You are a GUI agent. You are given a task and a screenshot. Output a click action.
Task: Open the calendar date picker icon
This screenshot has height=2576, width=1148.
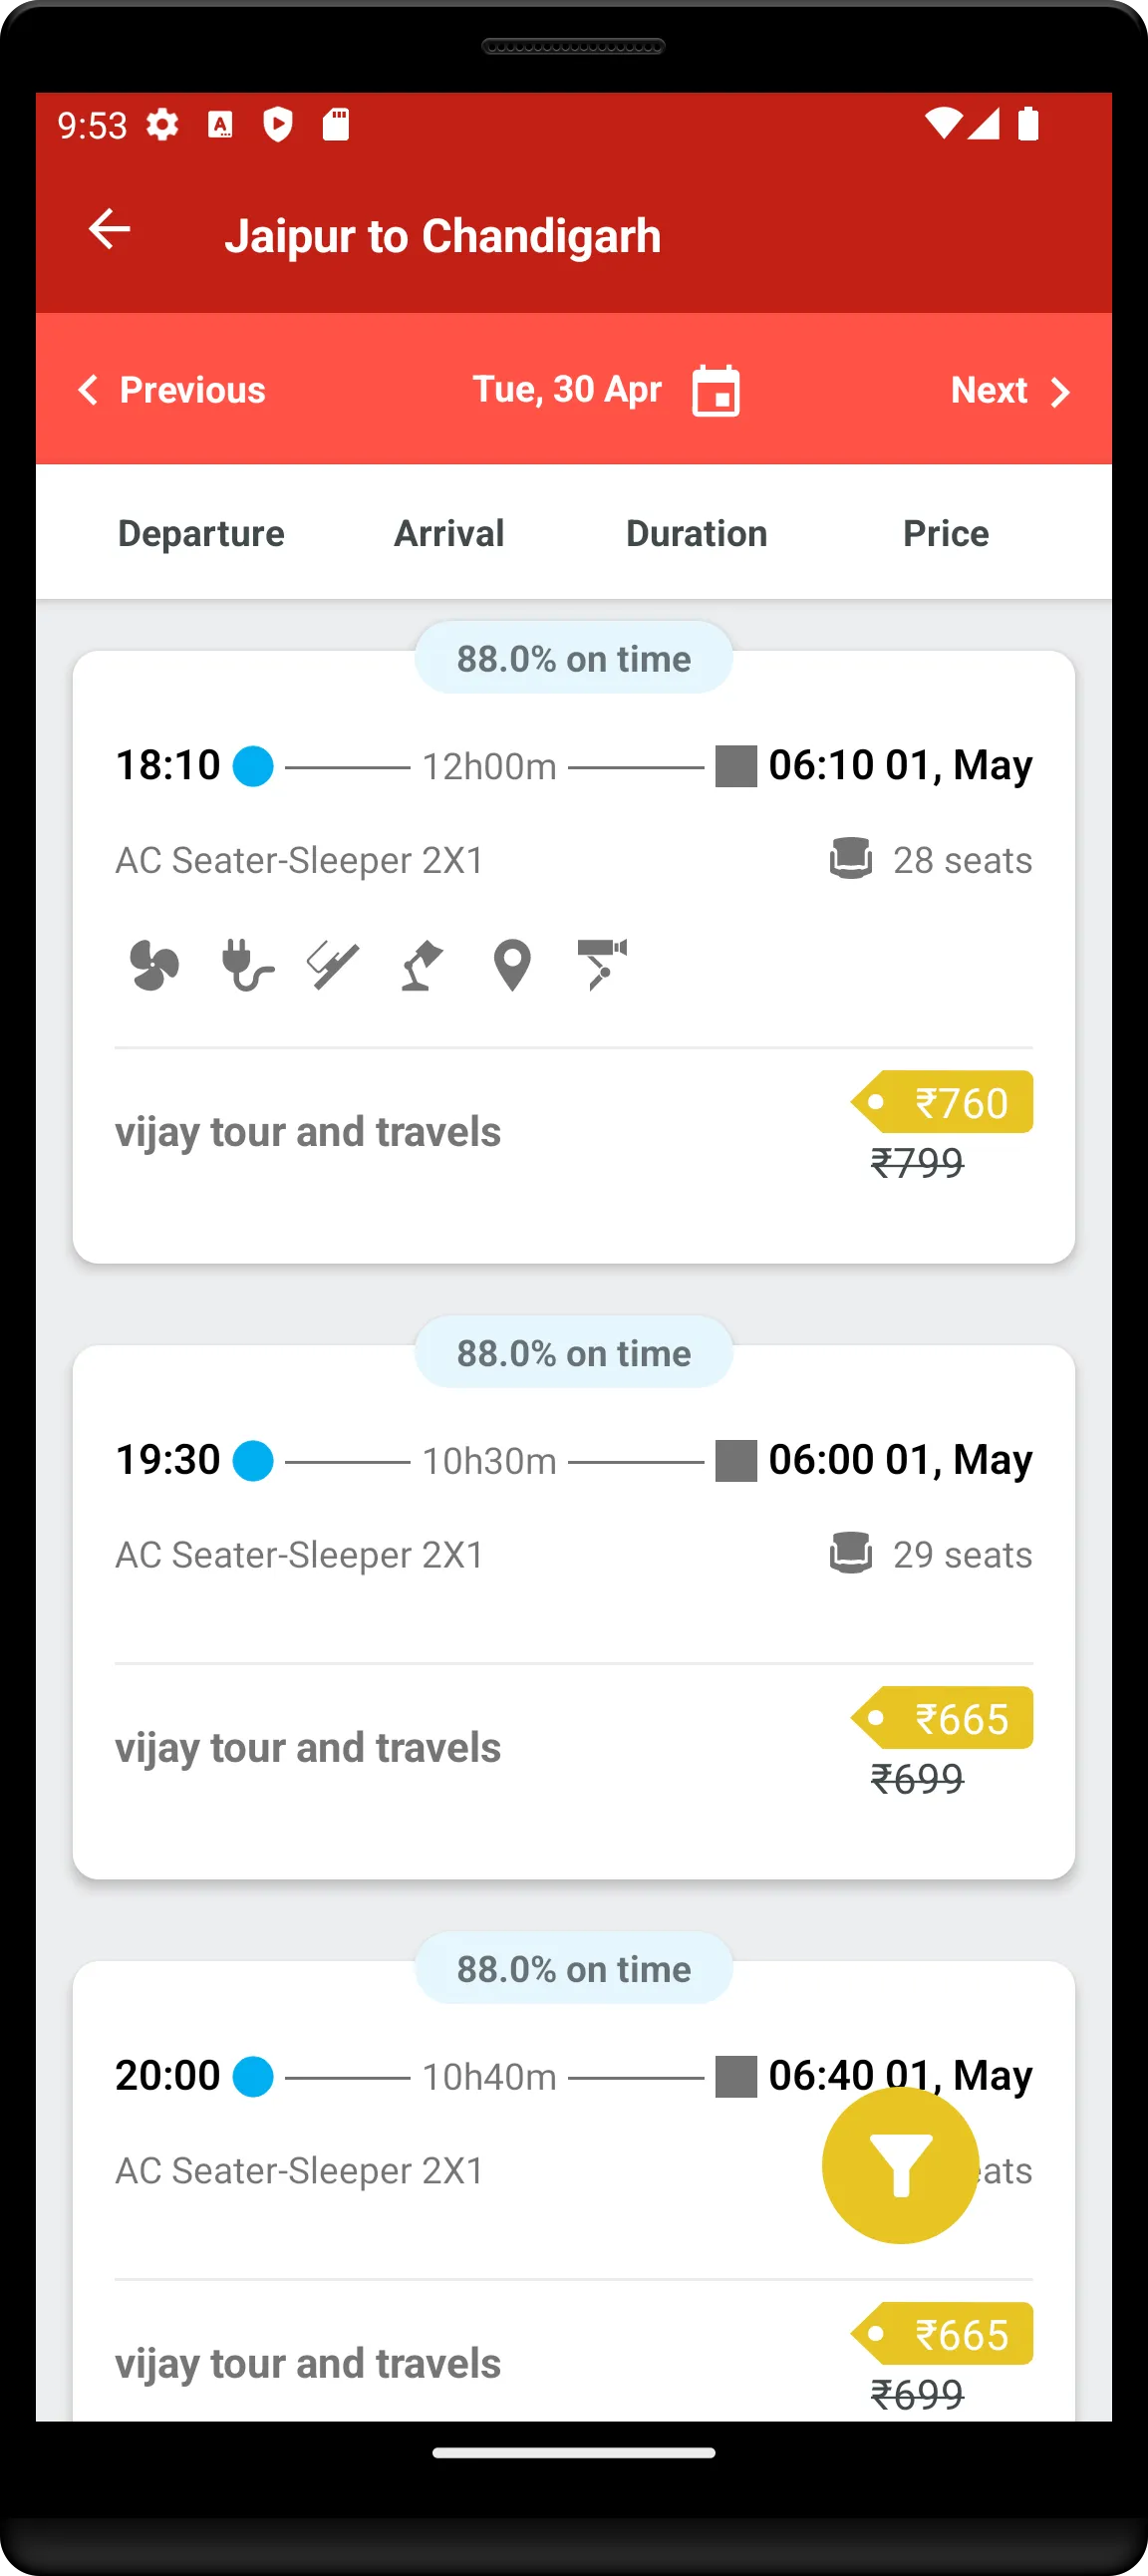[715, 390]
